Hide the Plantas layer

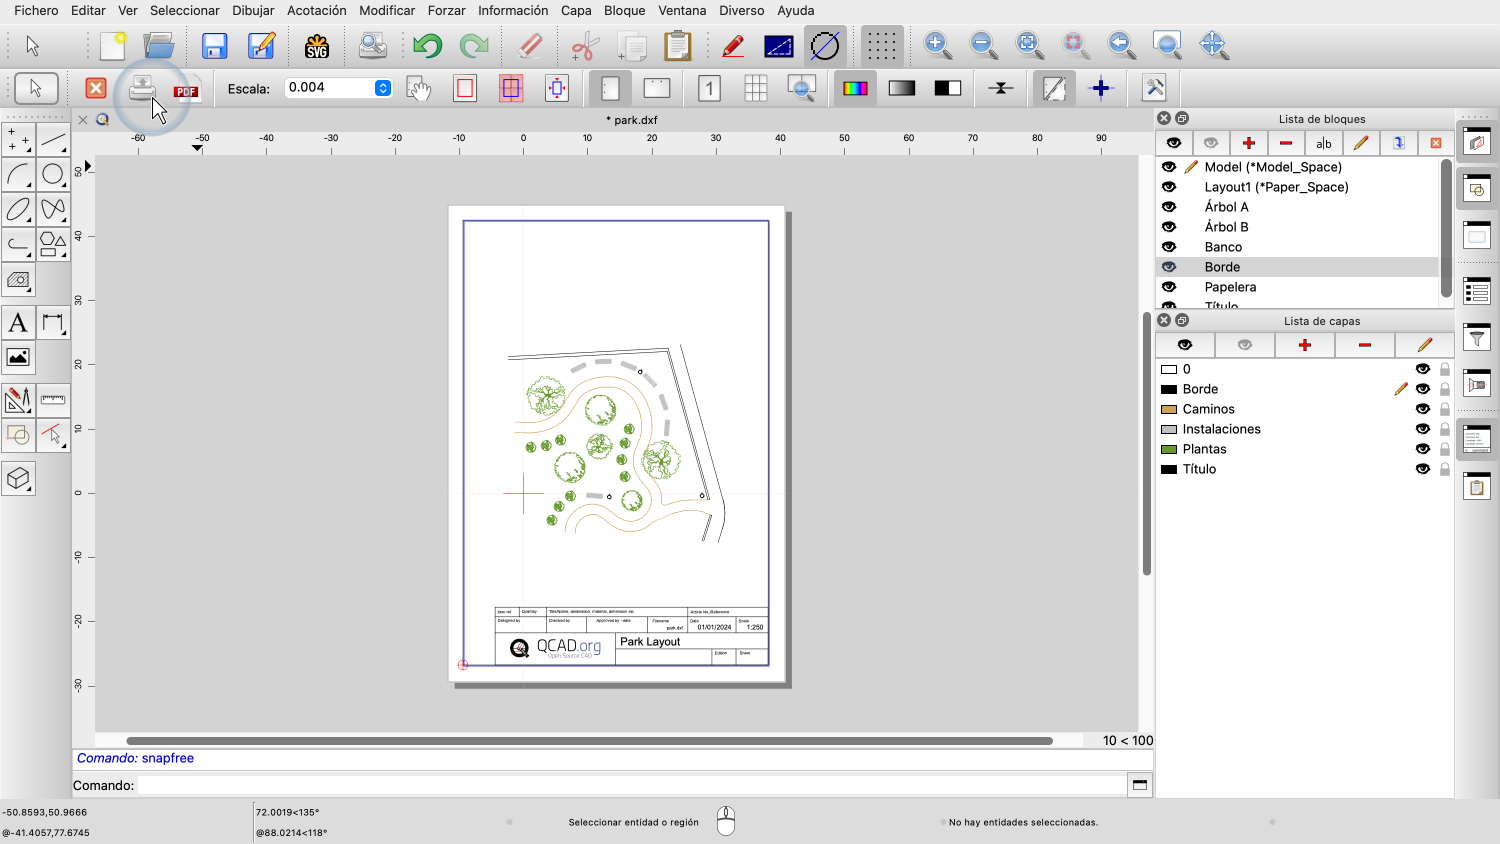click(1422, 449)
